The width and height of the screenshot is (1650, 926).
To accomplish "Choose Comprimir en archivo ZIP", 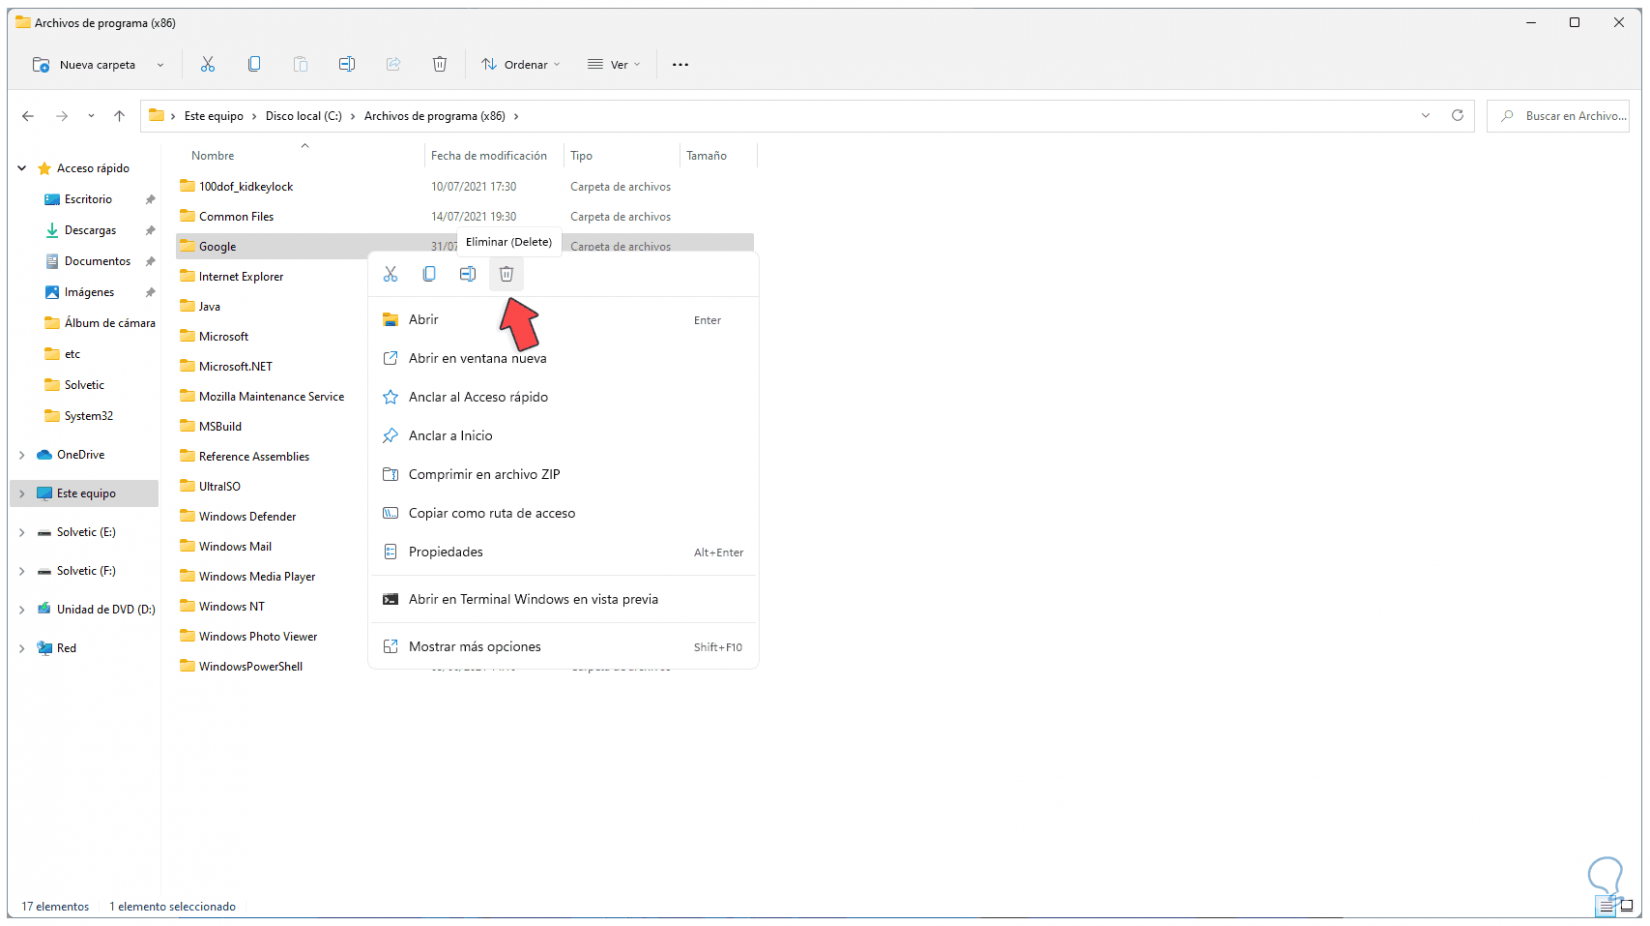I will (x=563, y=474).
